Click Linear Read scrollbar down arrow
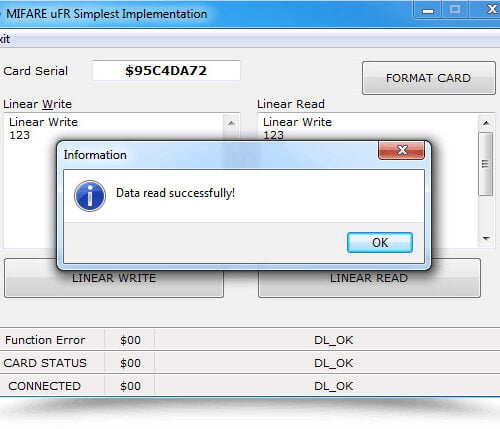Screen dimensions: 500x429 tap(486, 238)
